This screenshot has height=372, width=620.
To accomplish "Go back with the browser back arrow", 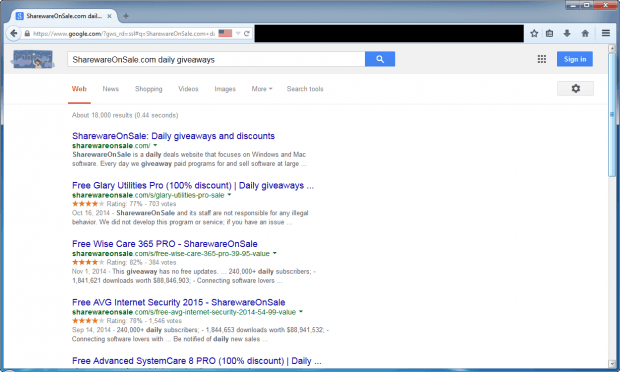I will (x=13, y=34).
